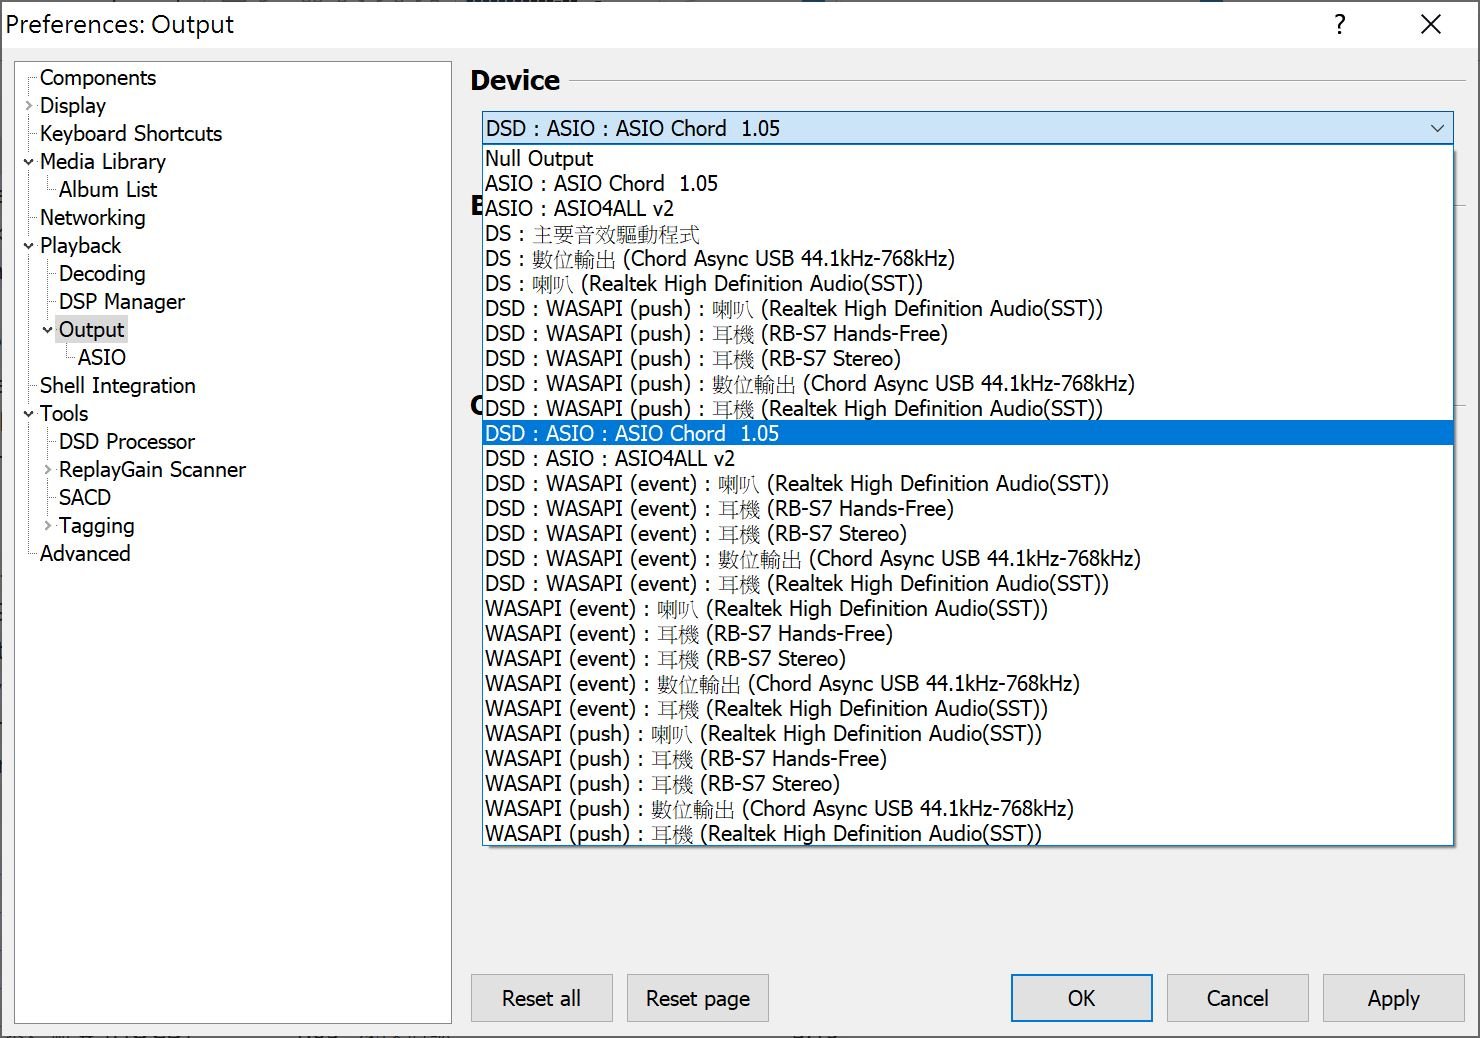
Task: Open the Device combo box dropdown arrow
Action: coord(1437,128)
